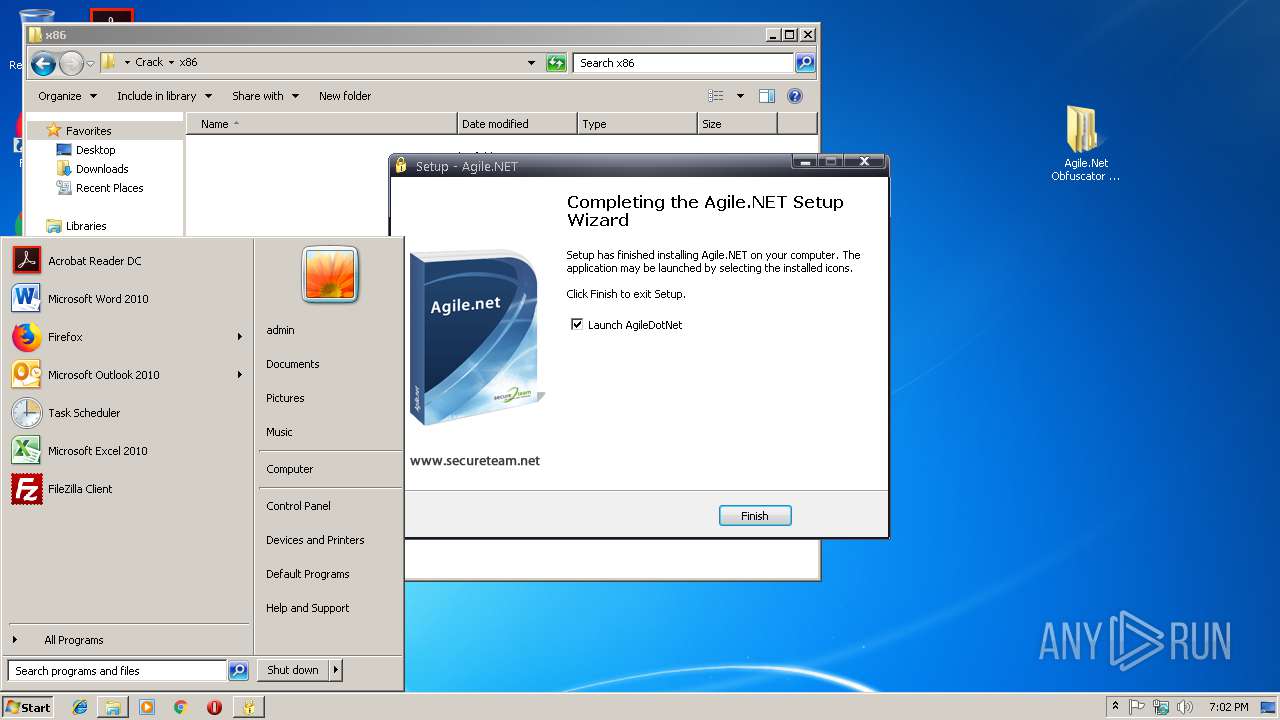This screenshot has width=1280, height=720.
Task: Click New folder in Explorer toolbar
Action: pyautogui.click(x=345, y=96)
